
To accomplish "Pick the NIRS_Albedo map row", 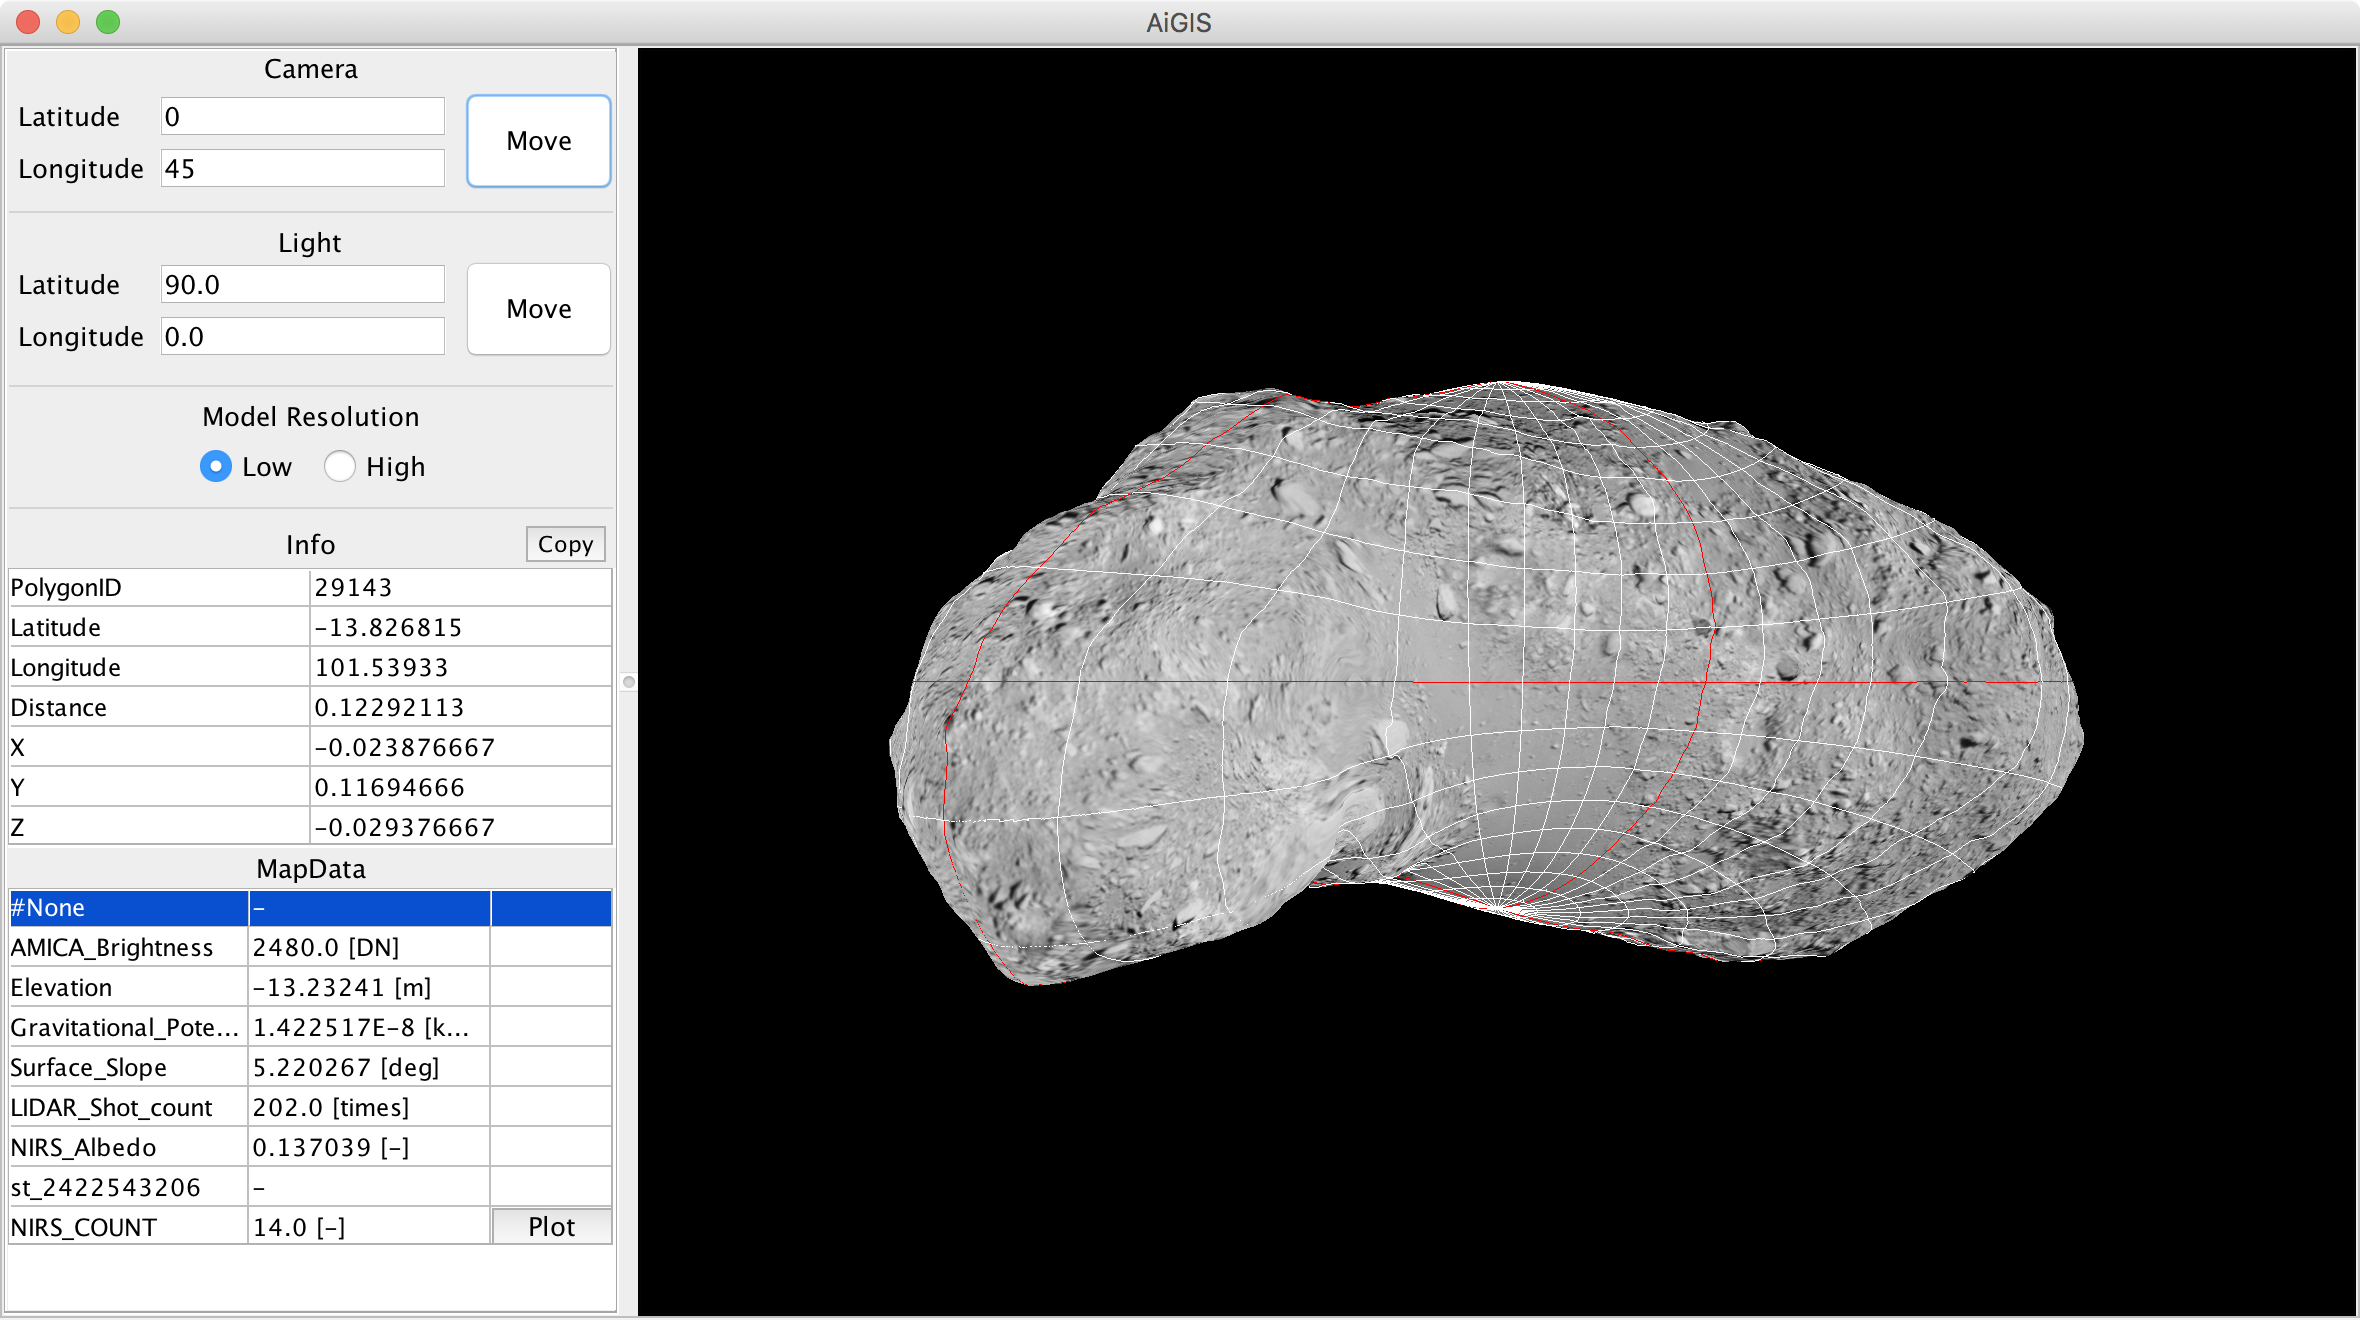I will click(x=128, y=1148).
